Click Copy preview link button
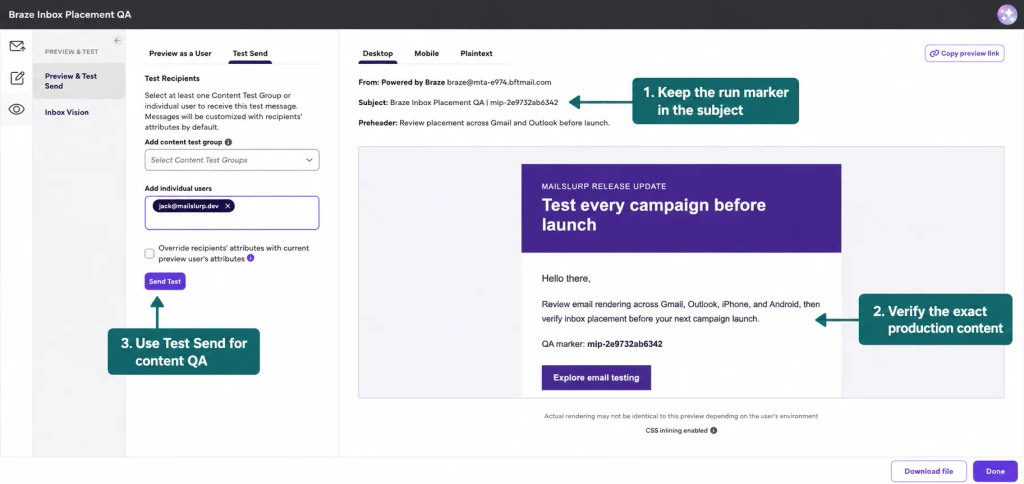Image resolution: width=1024 pixels, height=484 pixels. click(x=965, y=54)
